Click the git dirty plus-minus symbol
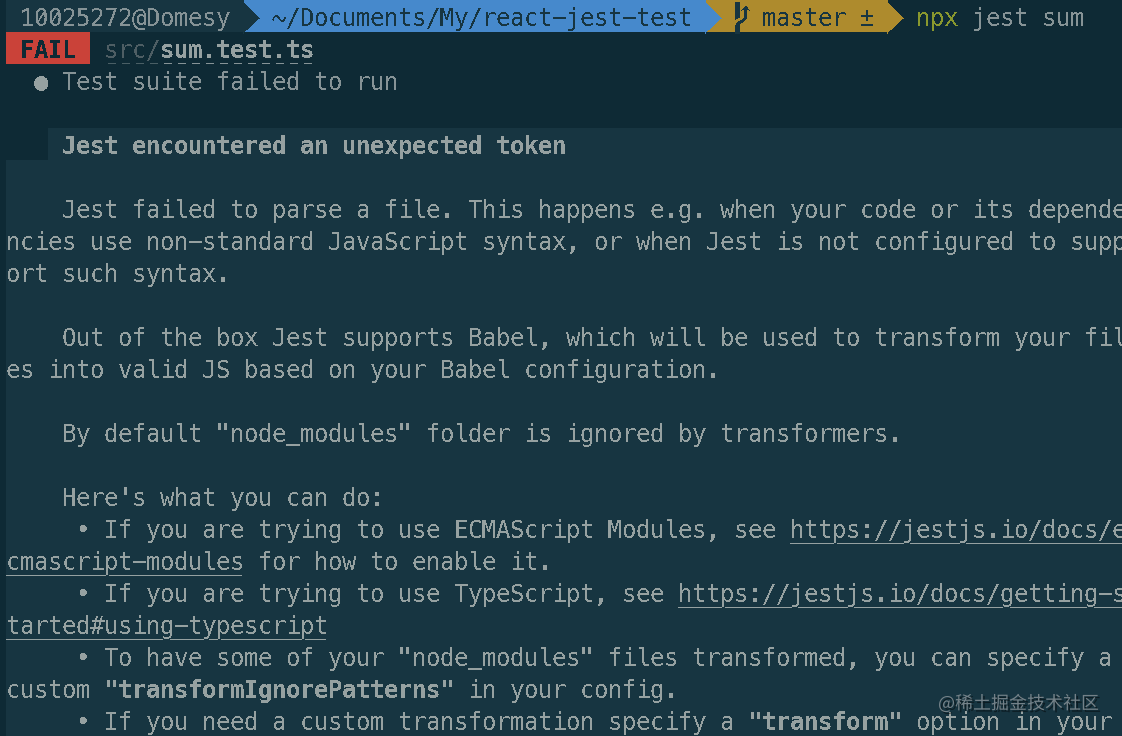The image size is (1122, 736). tap(867, 18)
